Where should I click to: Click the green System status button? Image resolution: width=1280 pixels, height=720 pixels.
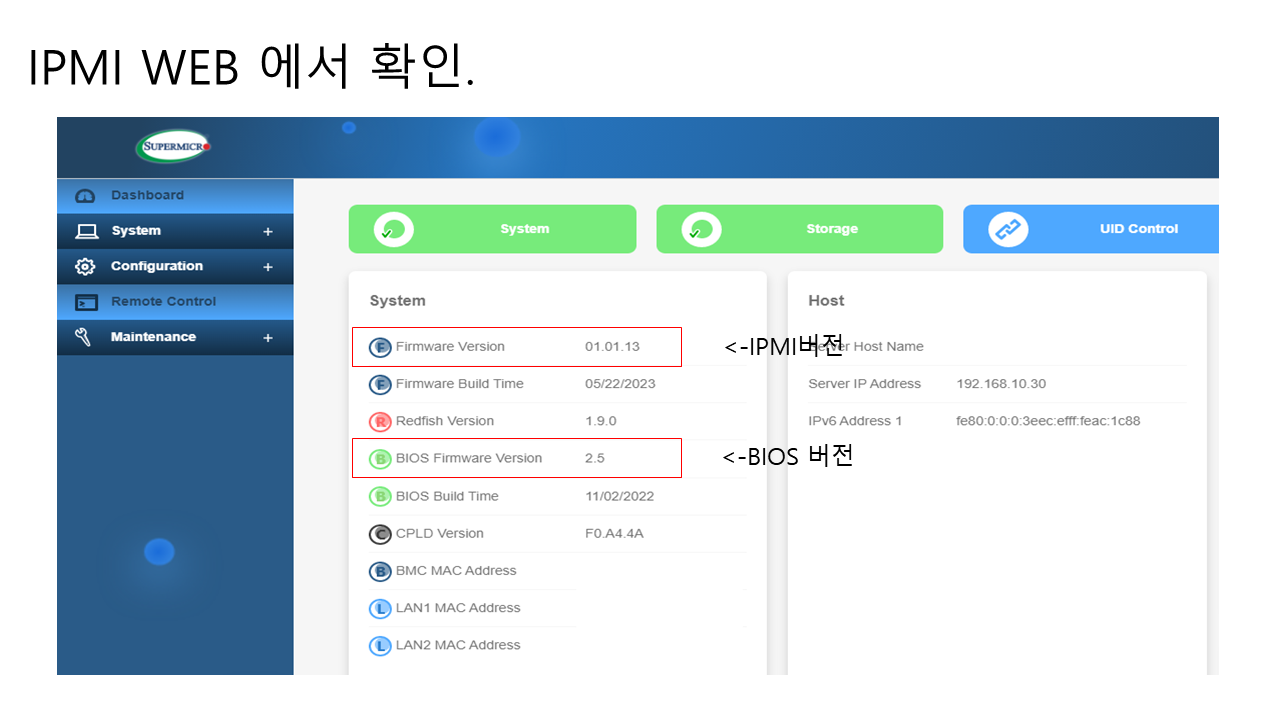492,229
